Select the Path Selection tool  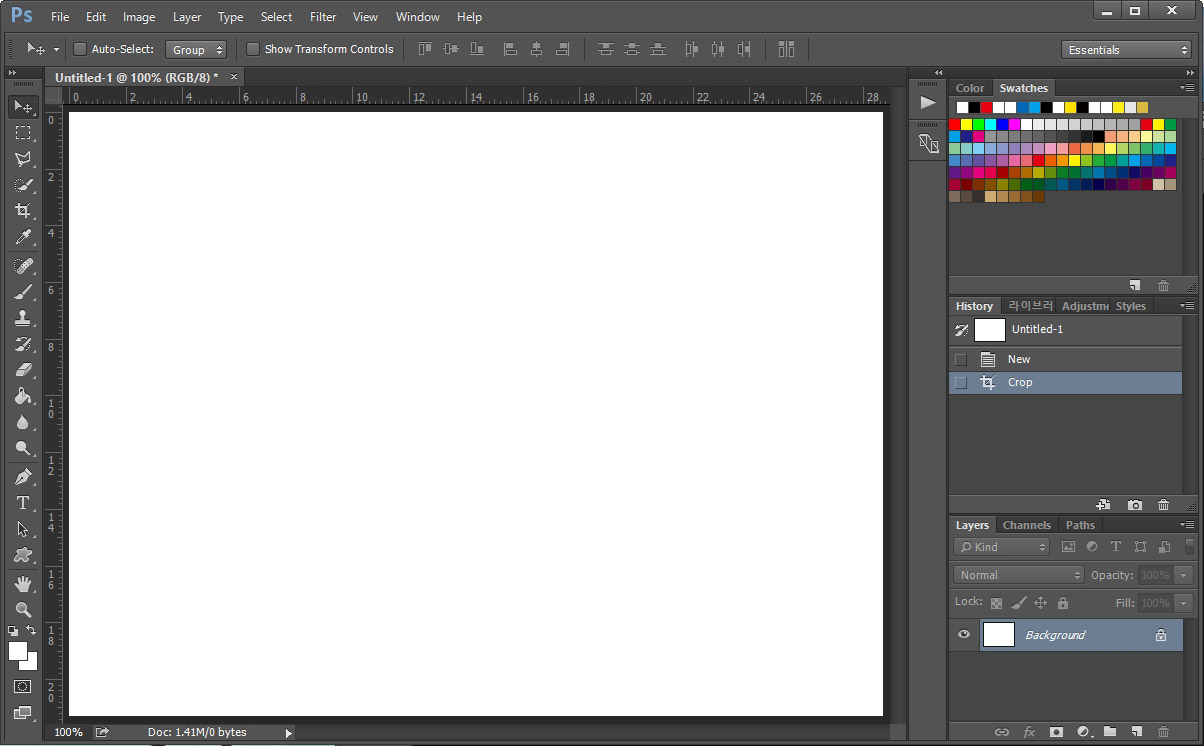point(23,529)
